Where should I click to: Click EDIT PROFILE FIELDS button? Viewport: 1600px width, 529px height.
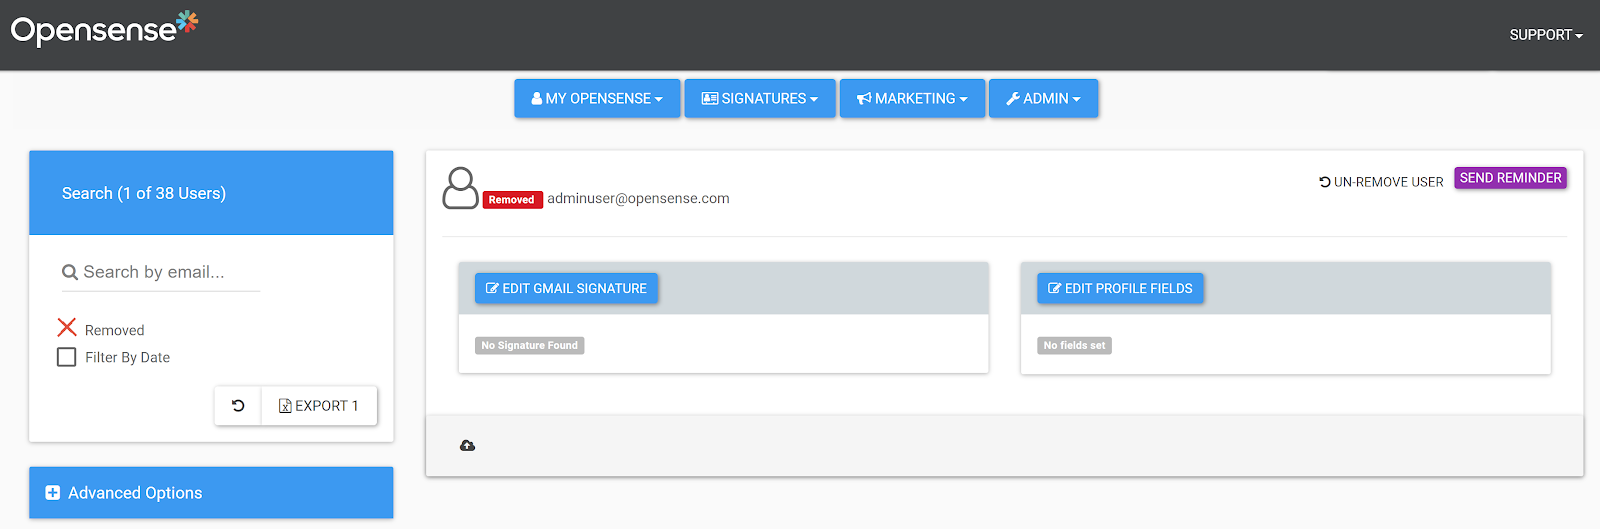[x=1120, y=288]
